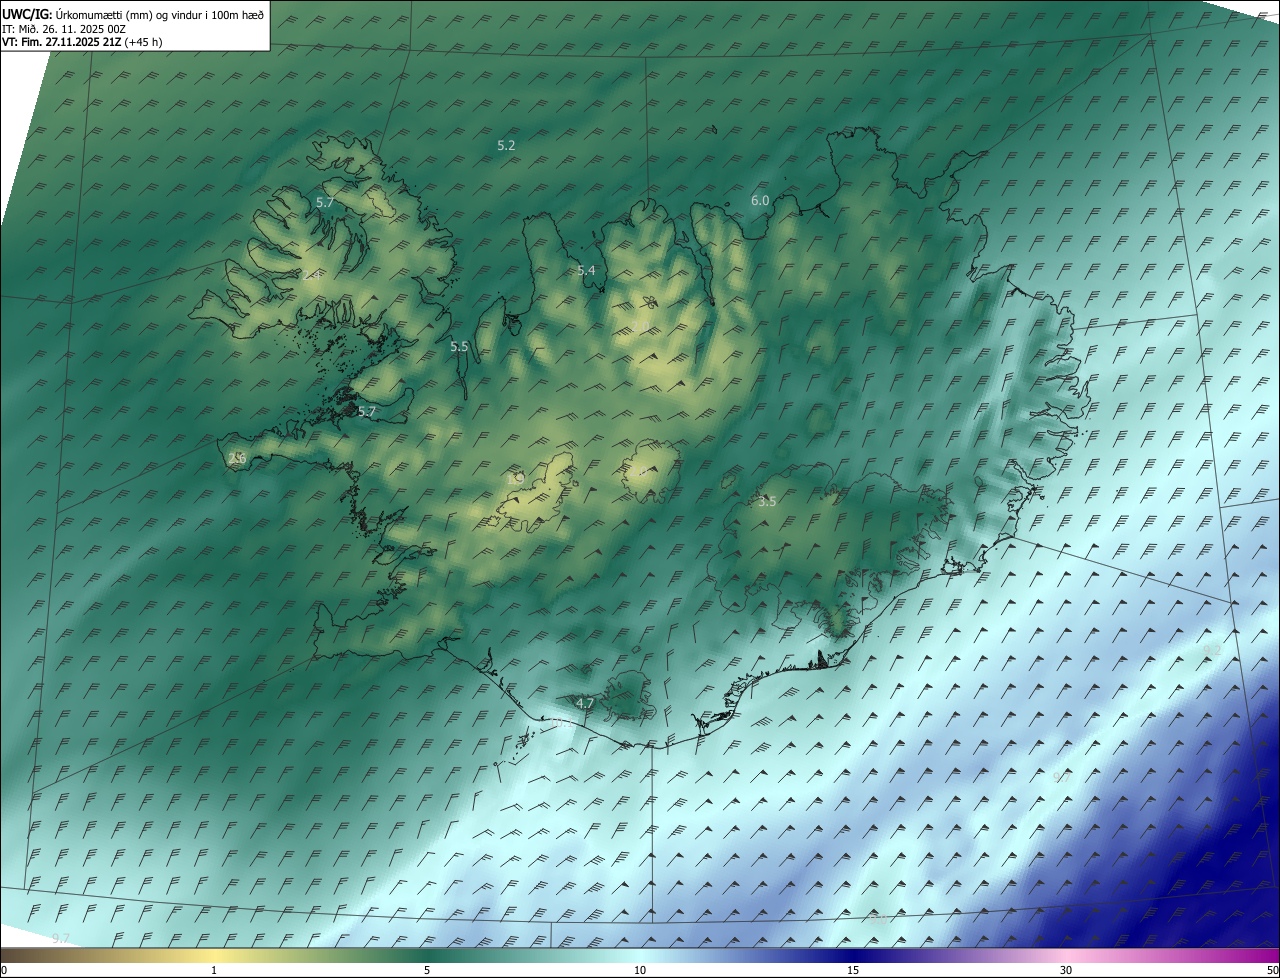Viewport: 1280px width, 978px height.
Task: Click the 4.7 value label on the south coast
Action: 585,703
